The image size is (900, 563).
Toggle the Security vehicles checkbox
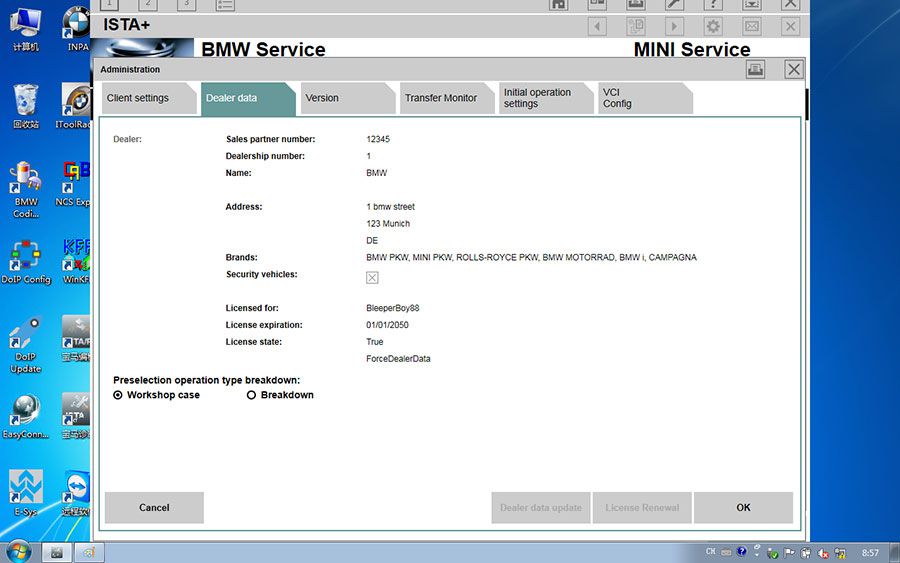372,278
